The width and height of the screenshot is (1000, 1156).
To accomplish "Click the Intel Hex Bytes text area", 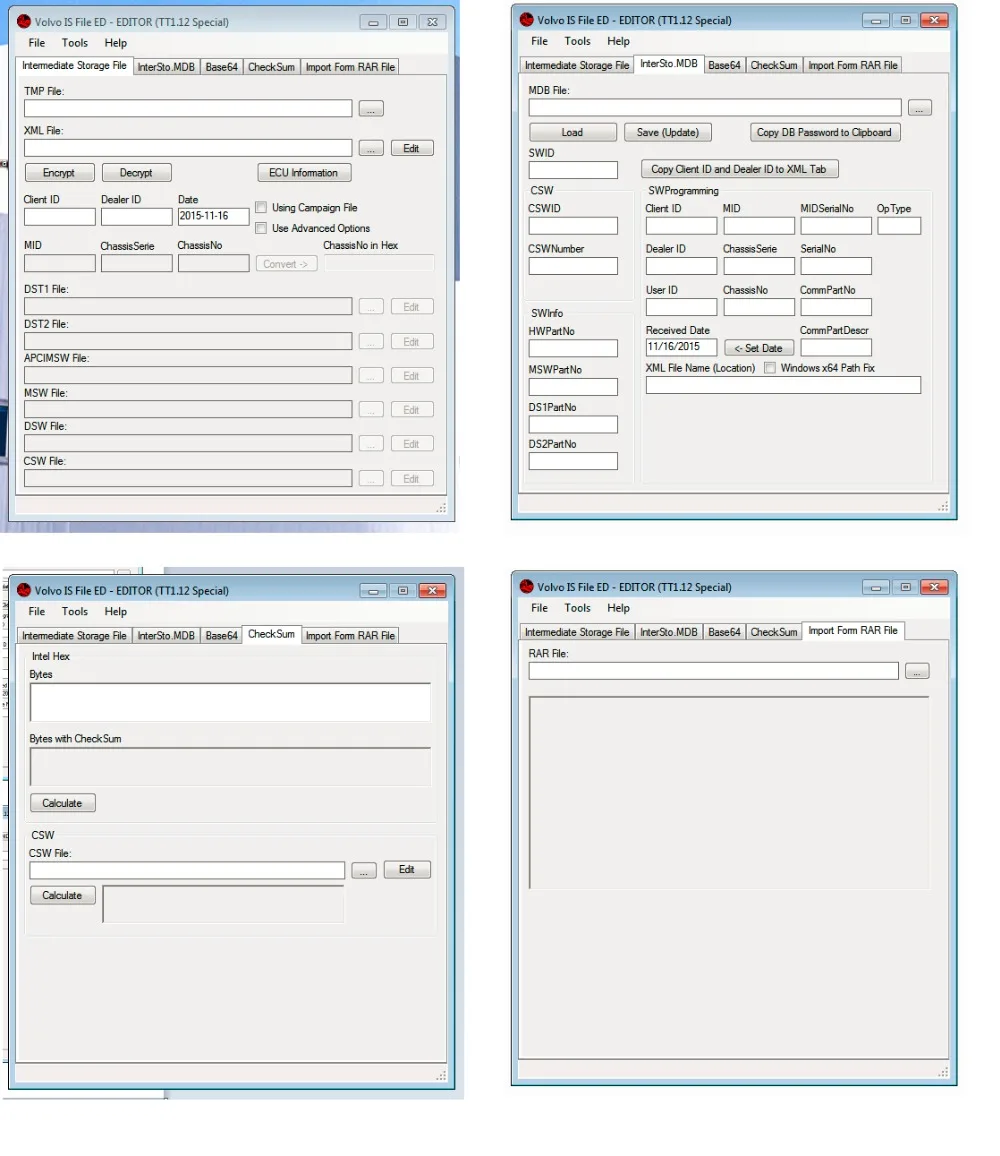I will click(230, 702).
